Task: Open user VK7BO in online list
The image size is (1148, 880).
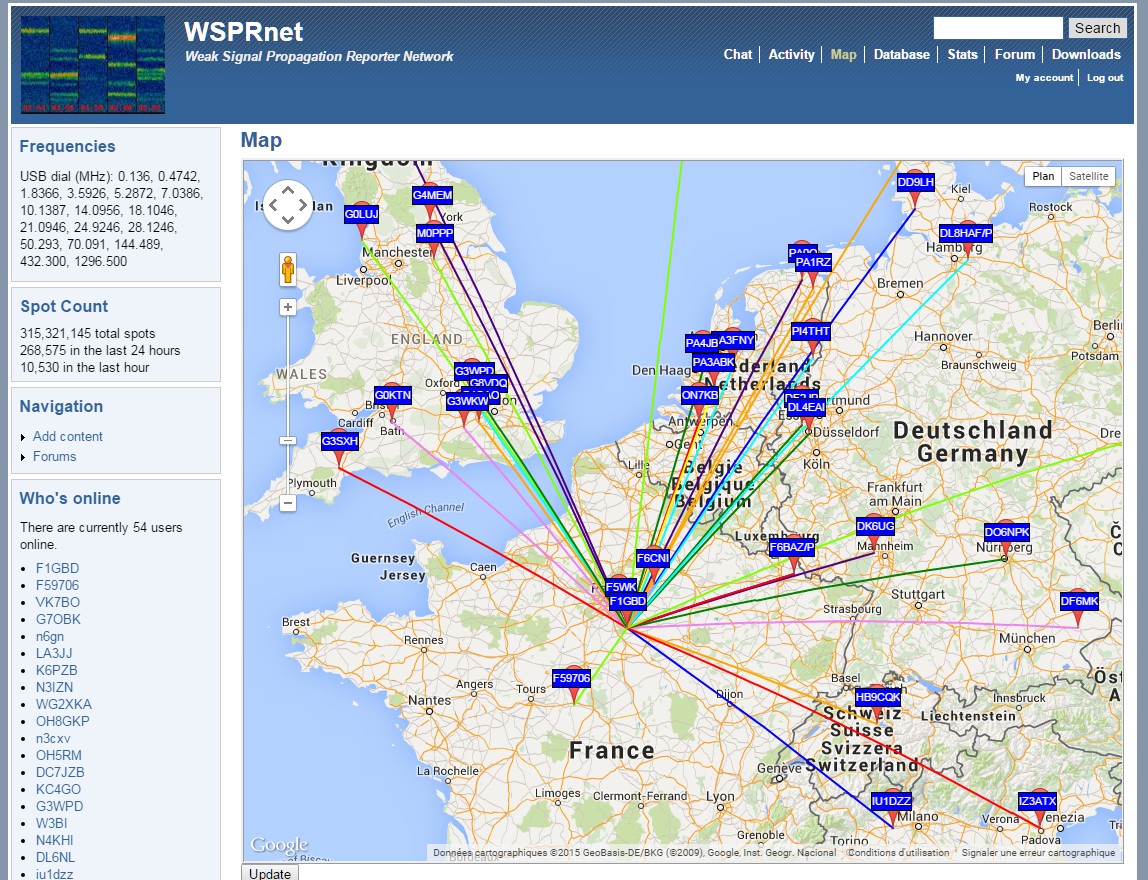Action: pyautogui.click(x=58, y=603)
